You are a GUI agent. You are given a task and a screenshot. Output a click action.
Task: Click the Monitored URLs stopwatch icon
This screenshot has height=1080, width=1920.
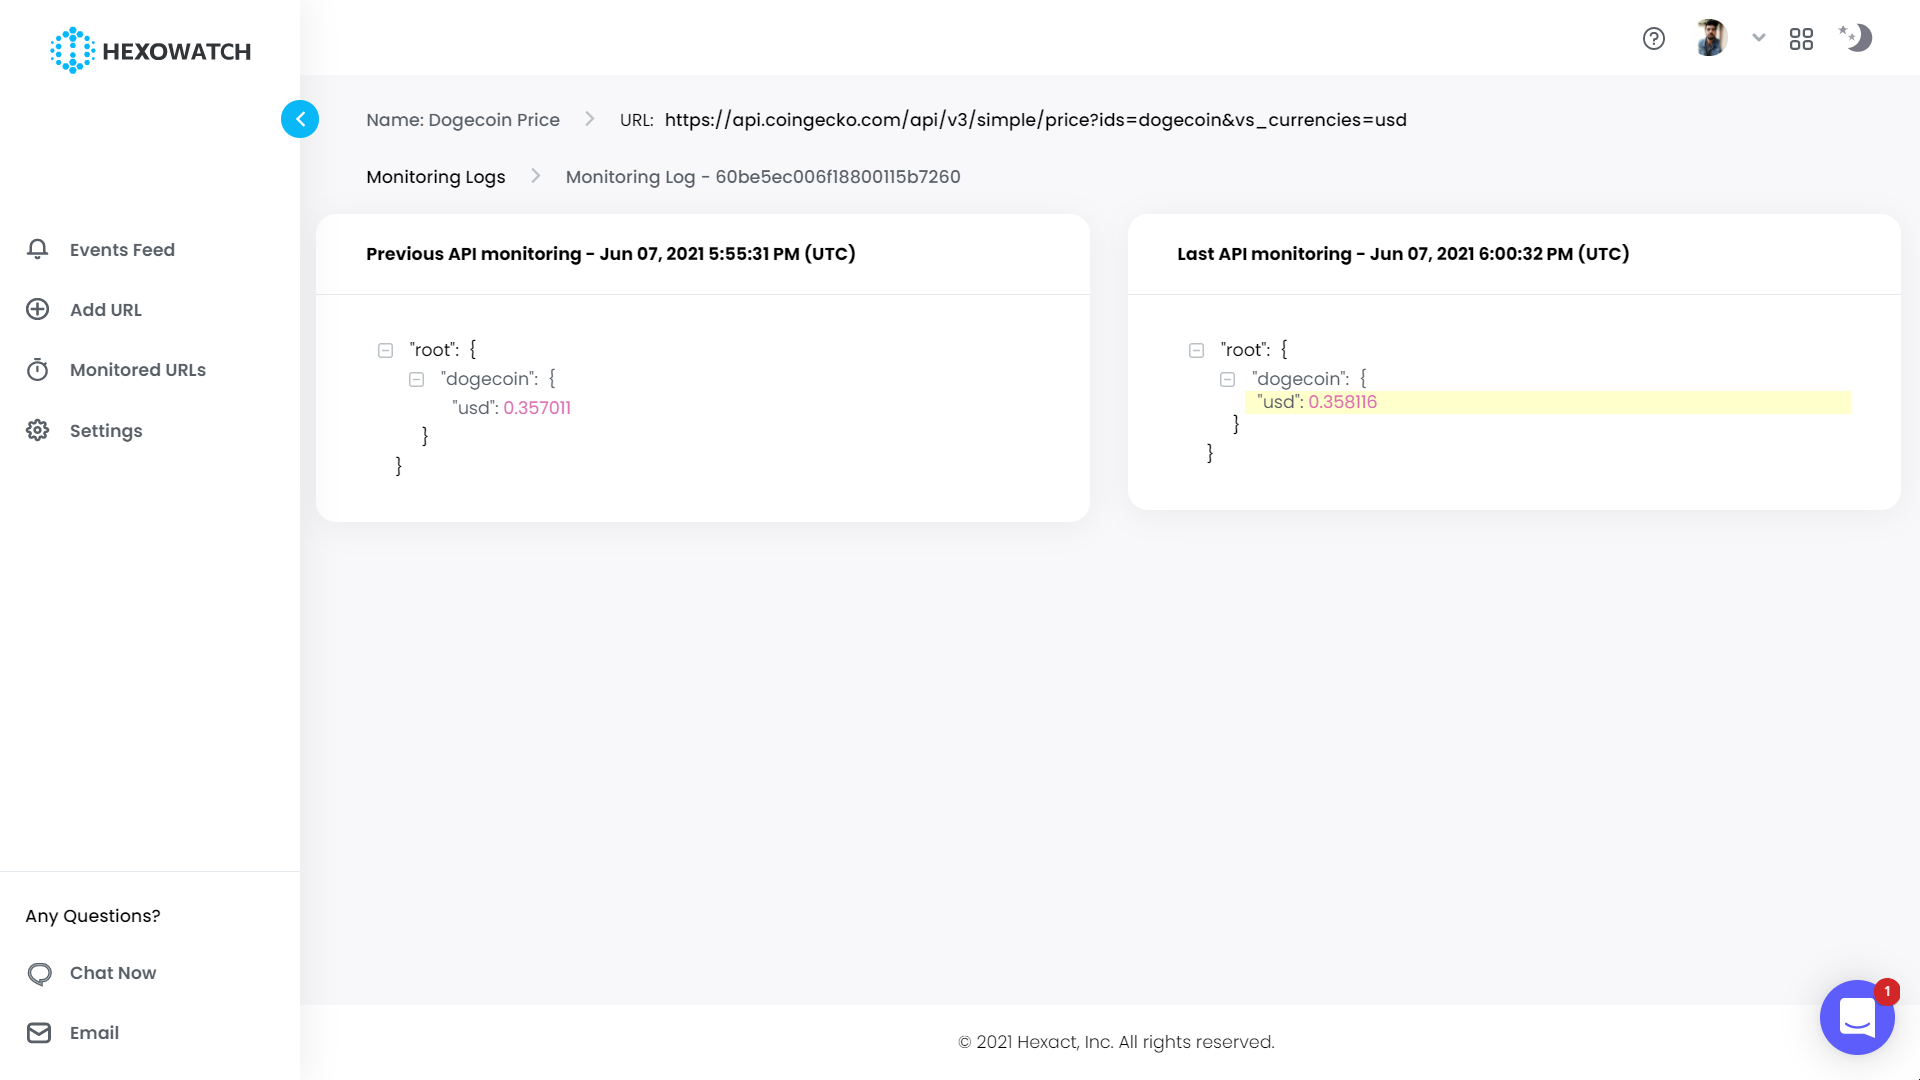[38, 369]
